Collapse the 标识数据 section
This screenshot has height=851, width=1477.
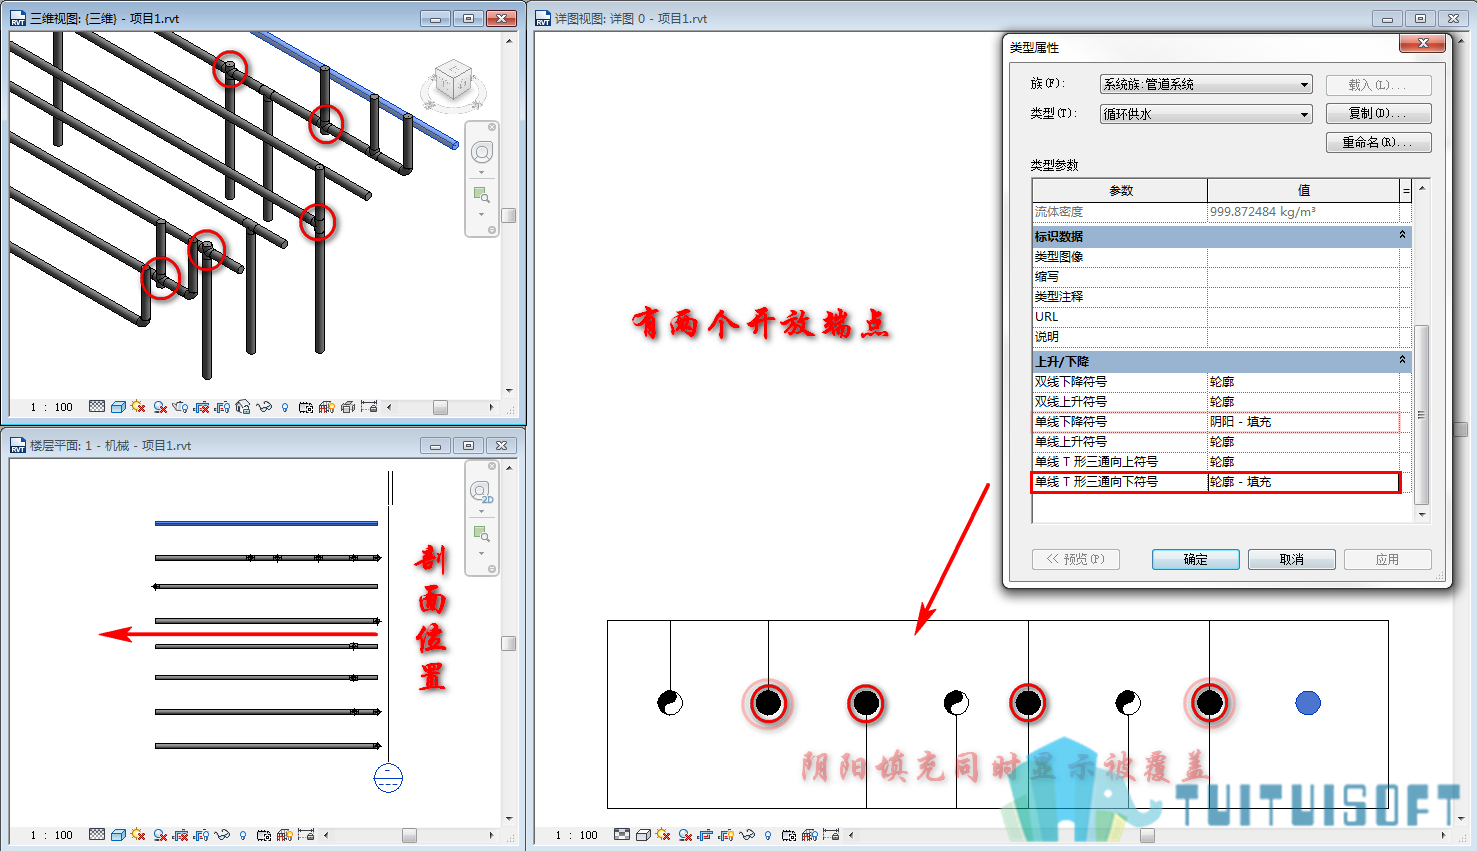tap(1402, 235)
